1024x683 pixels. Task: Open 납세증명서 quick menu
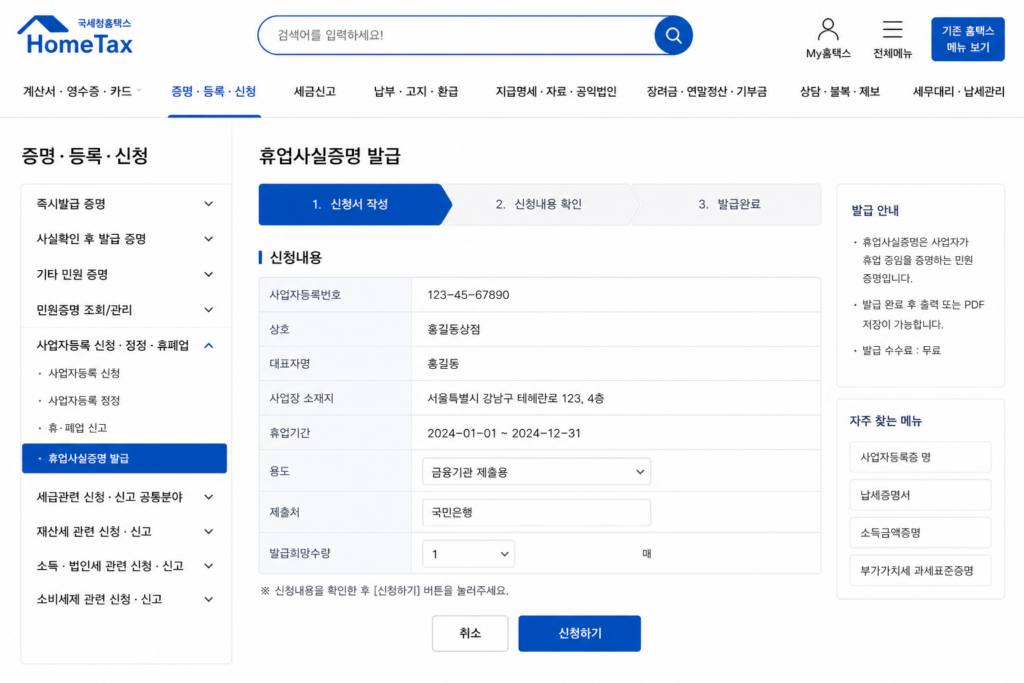tap(920, 495)
